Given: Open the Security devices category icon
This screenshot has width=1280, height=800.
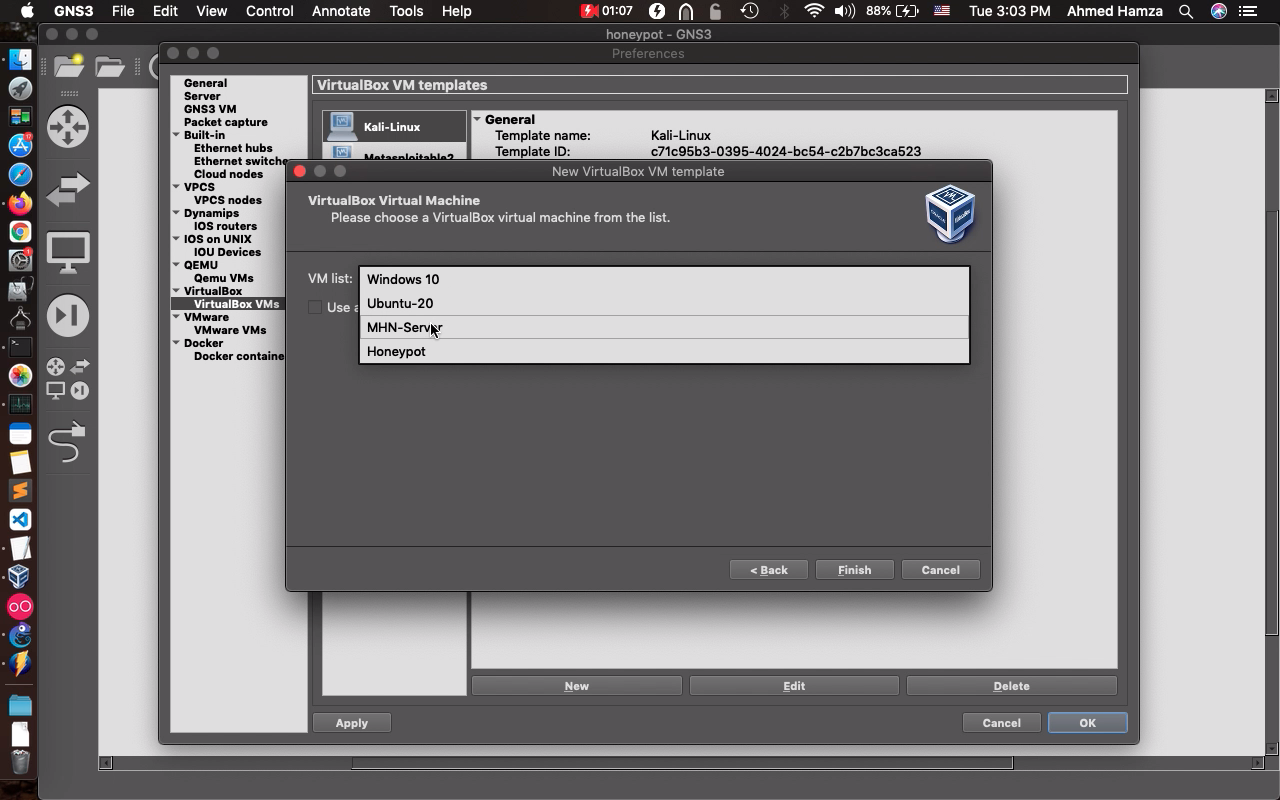Looking at the screenshot, I should click(67, 316).
